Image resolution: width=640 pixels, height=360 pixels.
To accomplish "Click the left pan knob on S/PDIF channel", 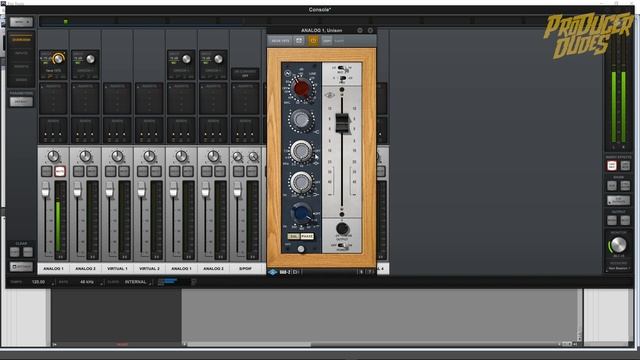I will point(237,157).
